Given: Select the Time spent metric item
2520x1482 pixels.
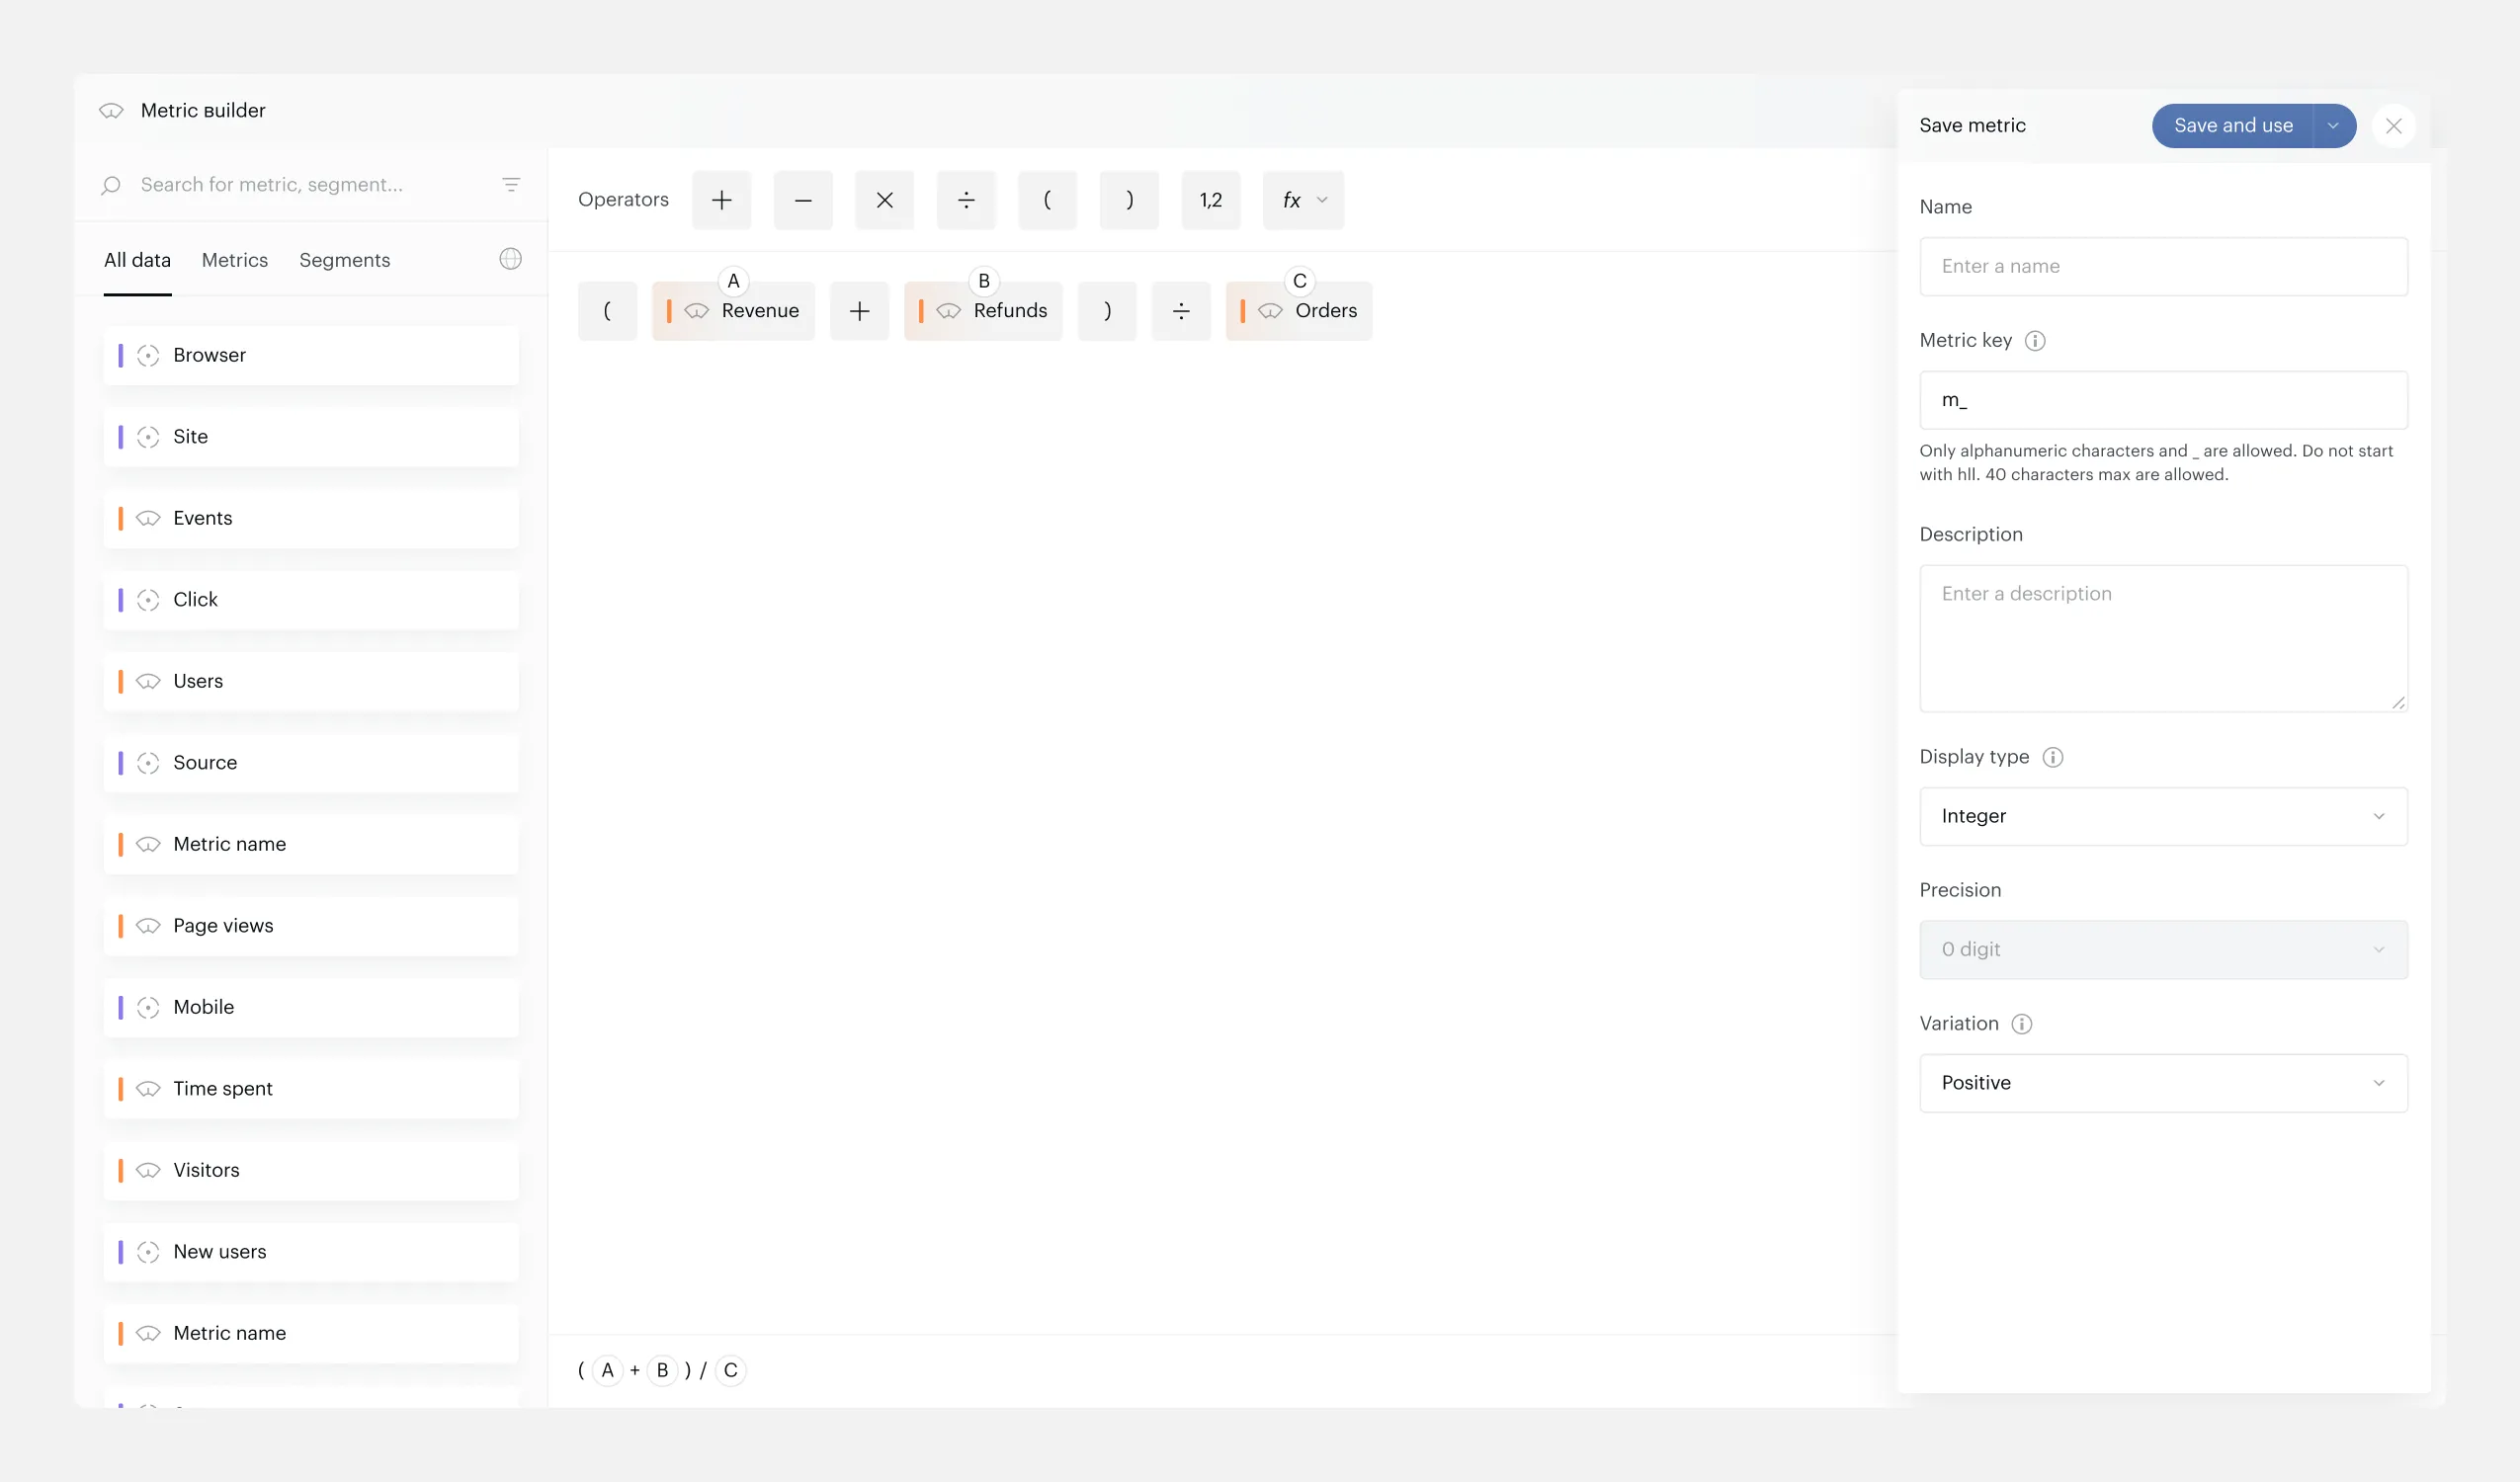Looking at the screenshot, I should [x=311, y=1089].
